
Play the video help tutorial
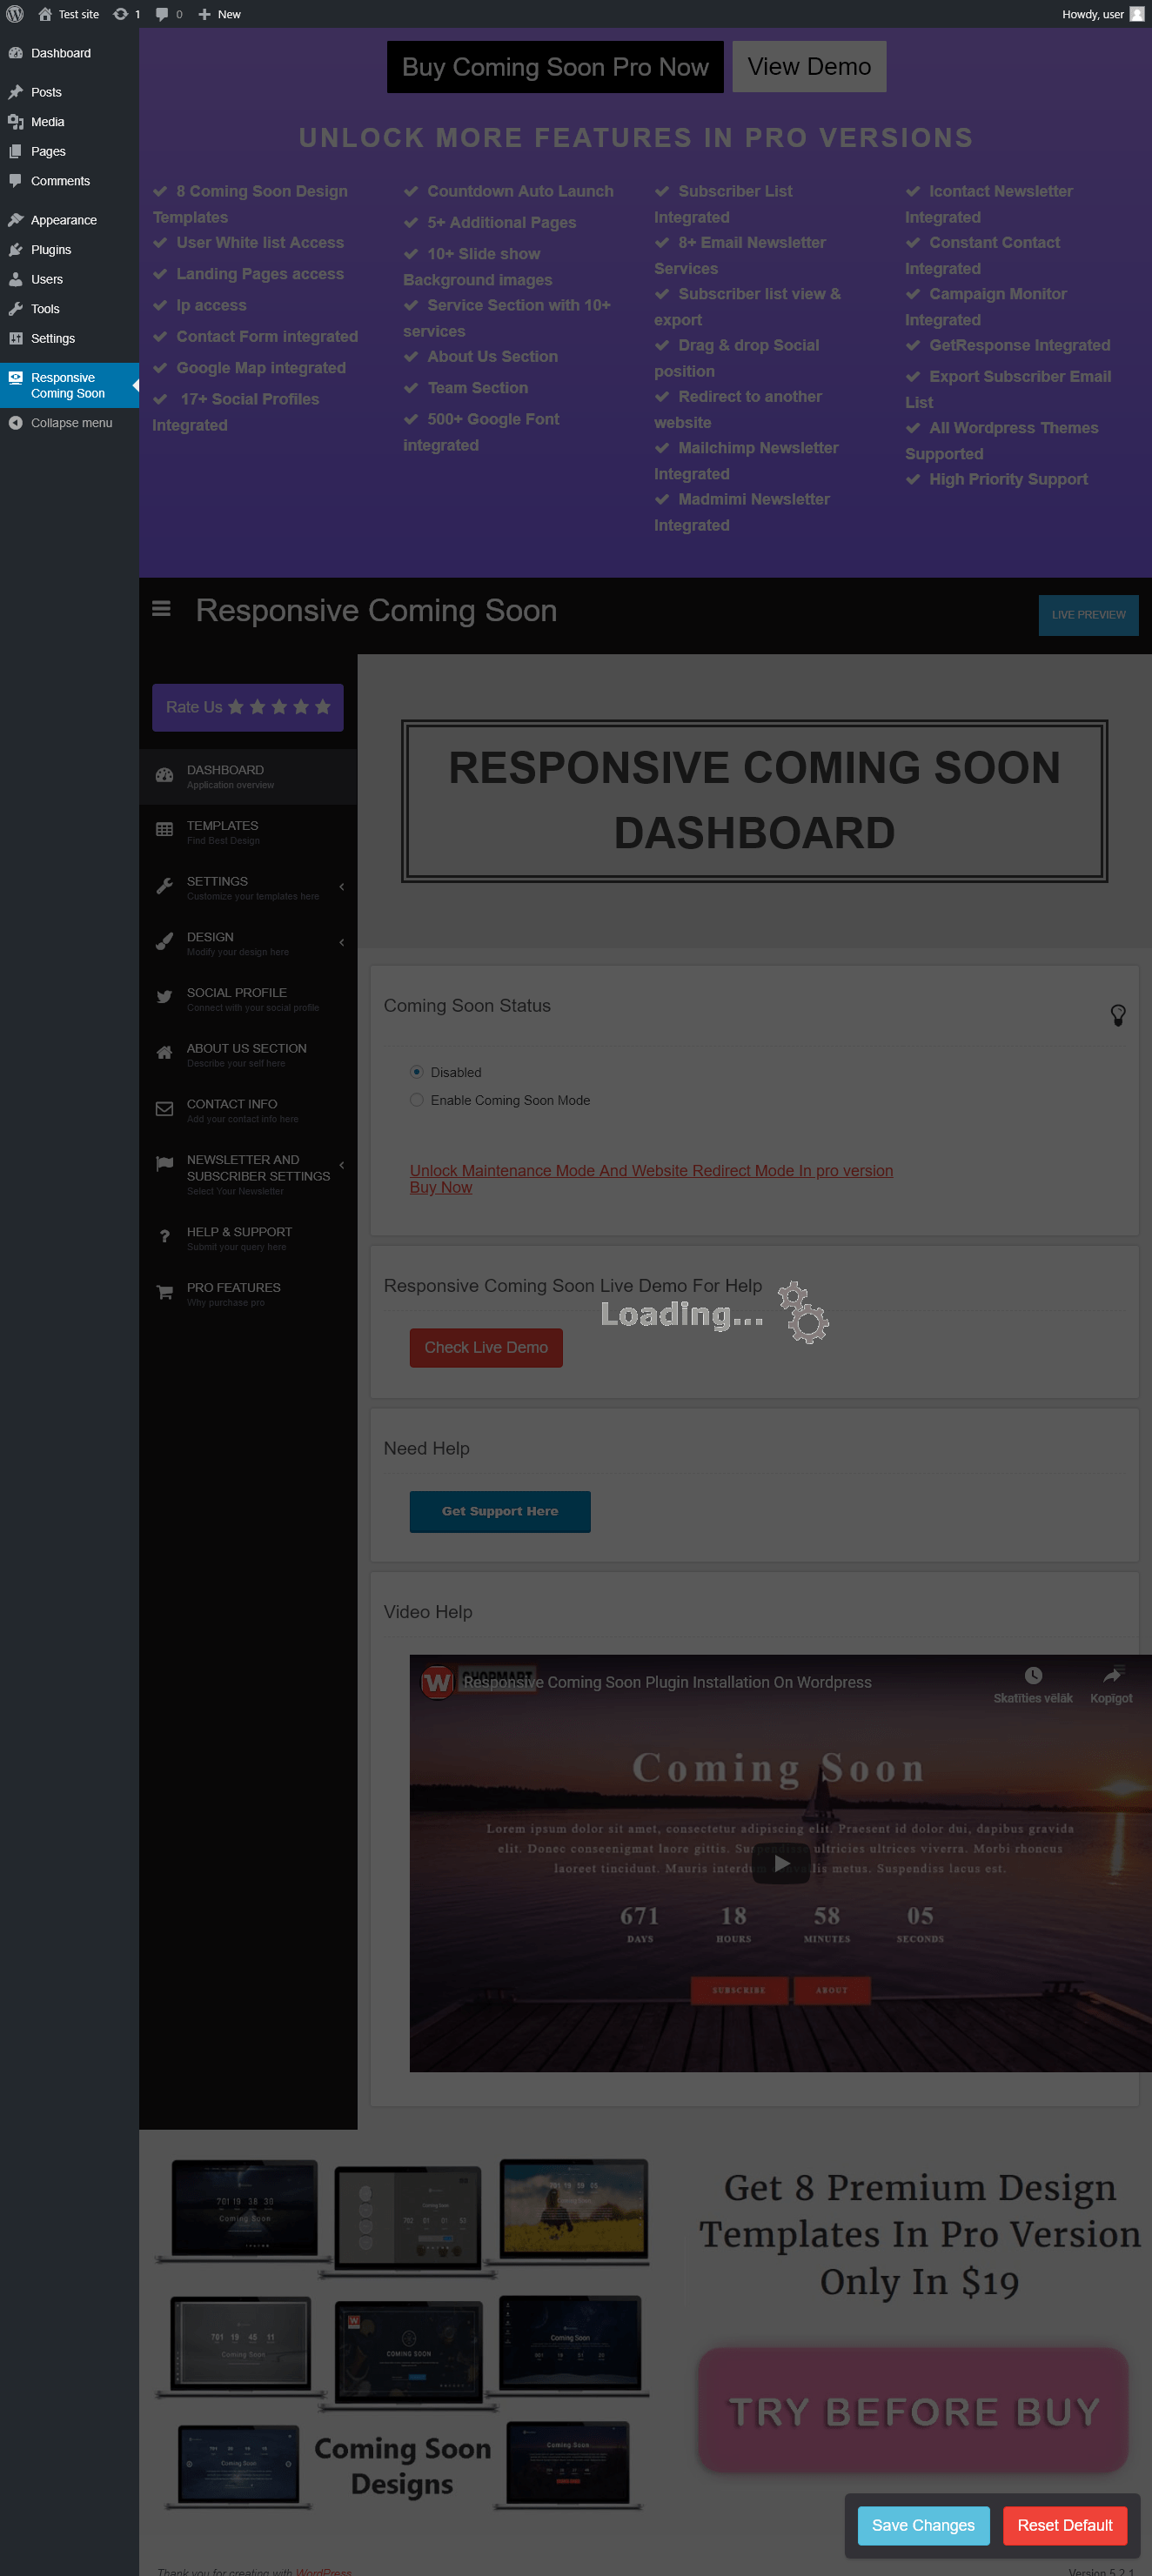781,1863
